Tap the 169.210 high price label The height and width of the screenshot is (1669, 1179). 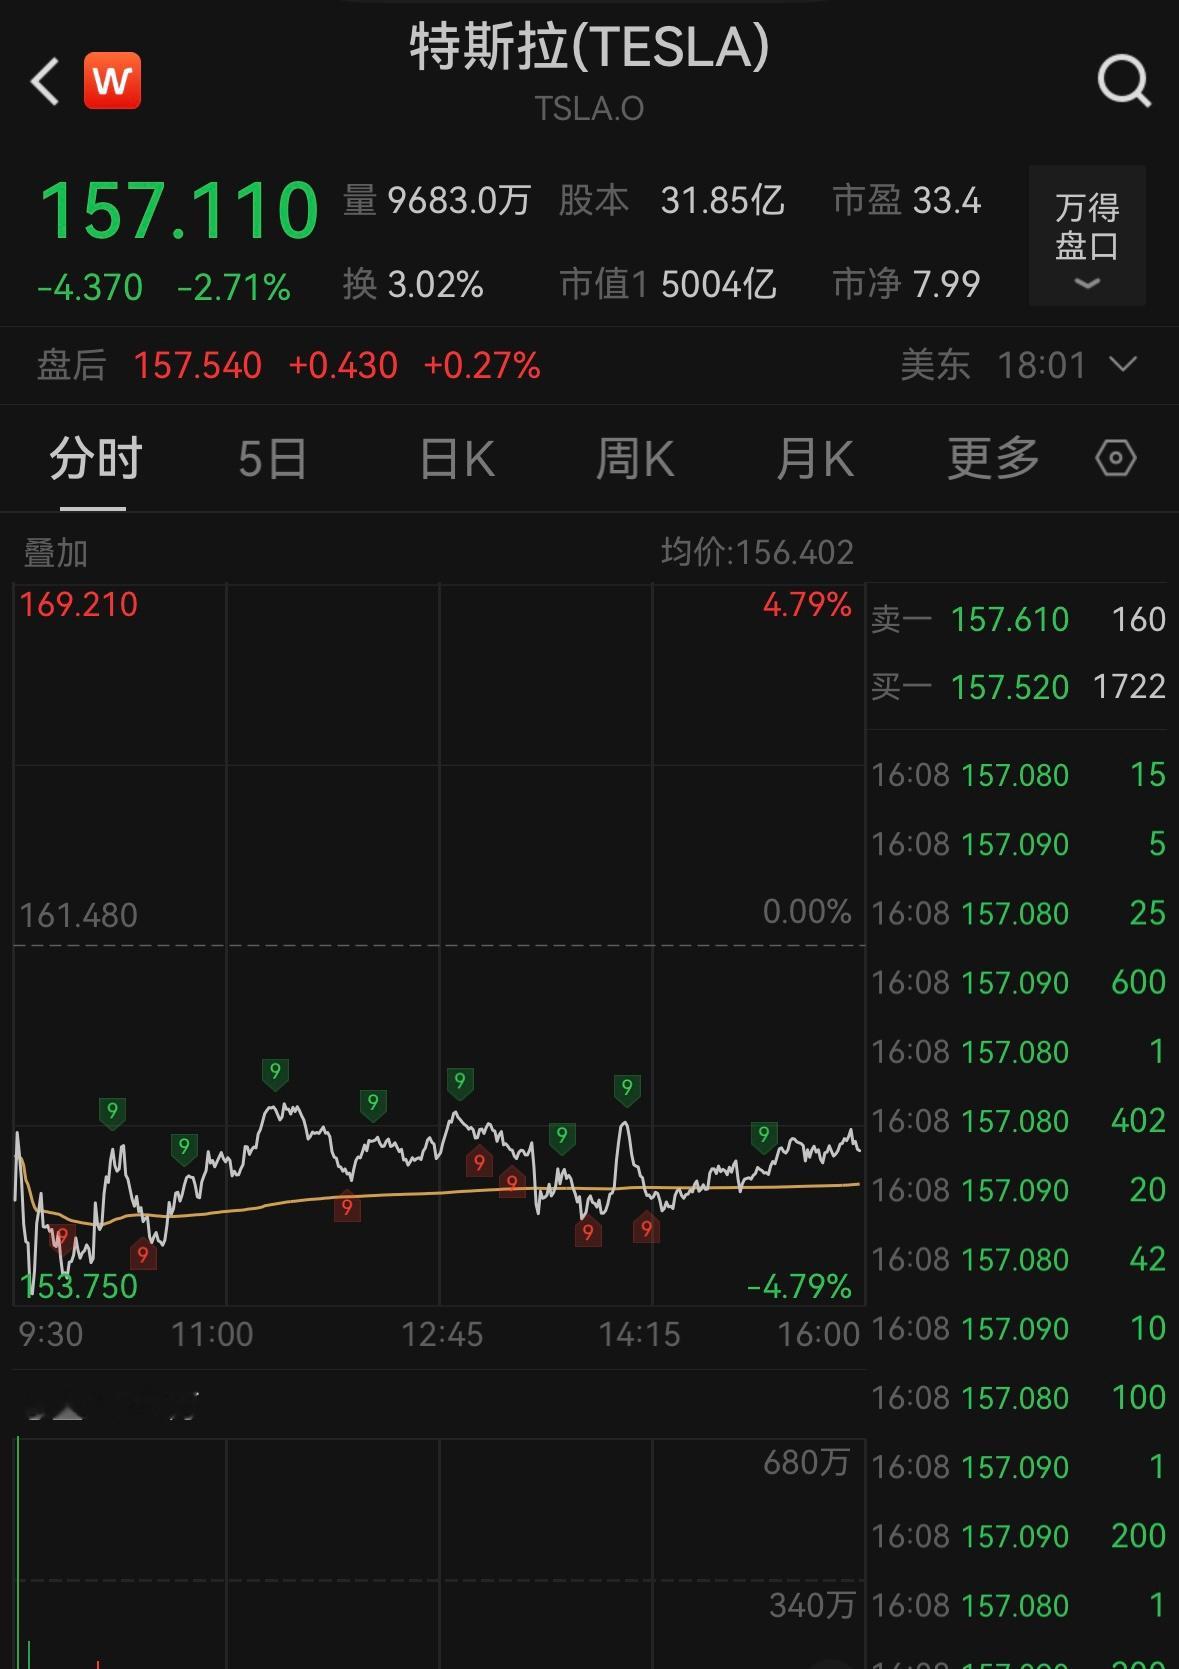point(79,605)
